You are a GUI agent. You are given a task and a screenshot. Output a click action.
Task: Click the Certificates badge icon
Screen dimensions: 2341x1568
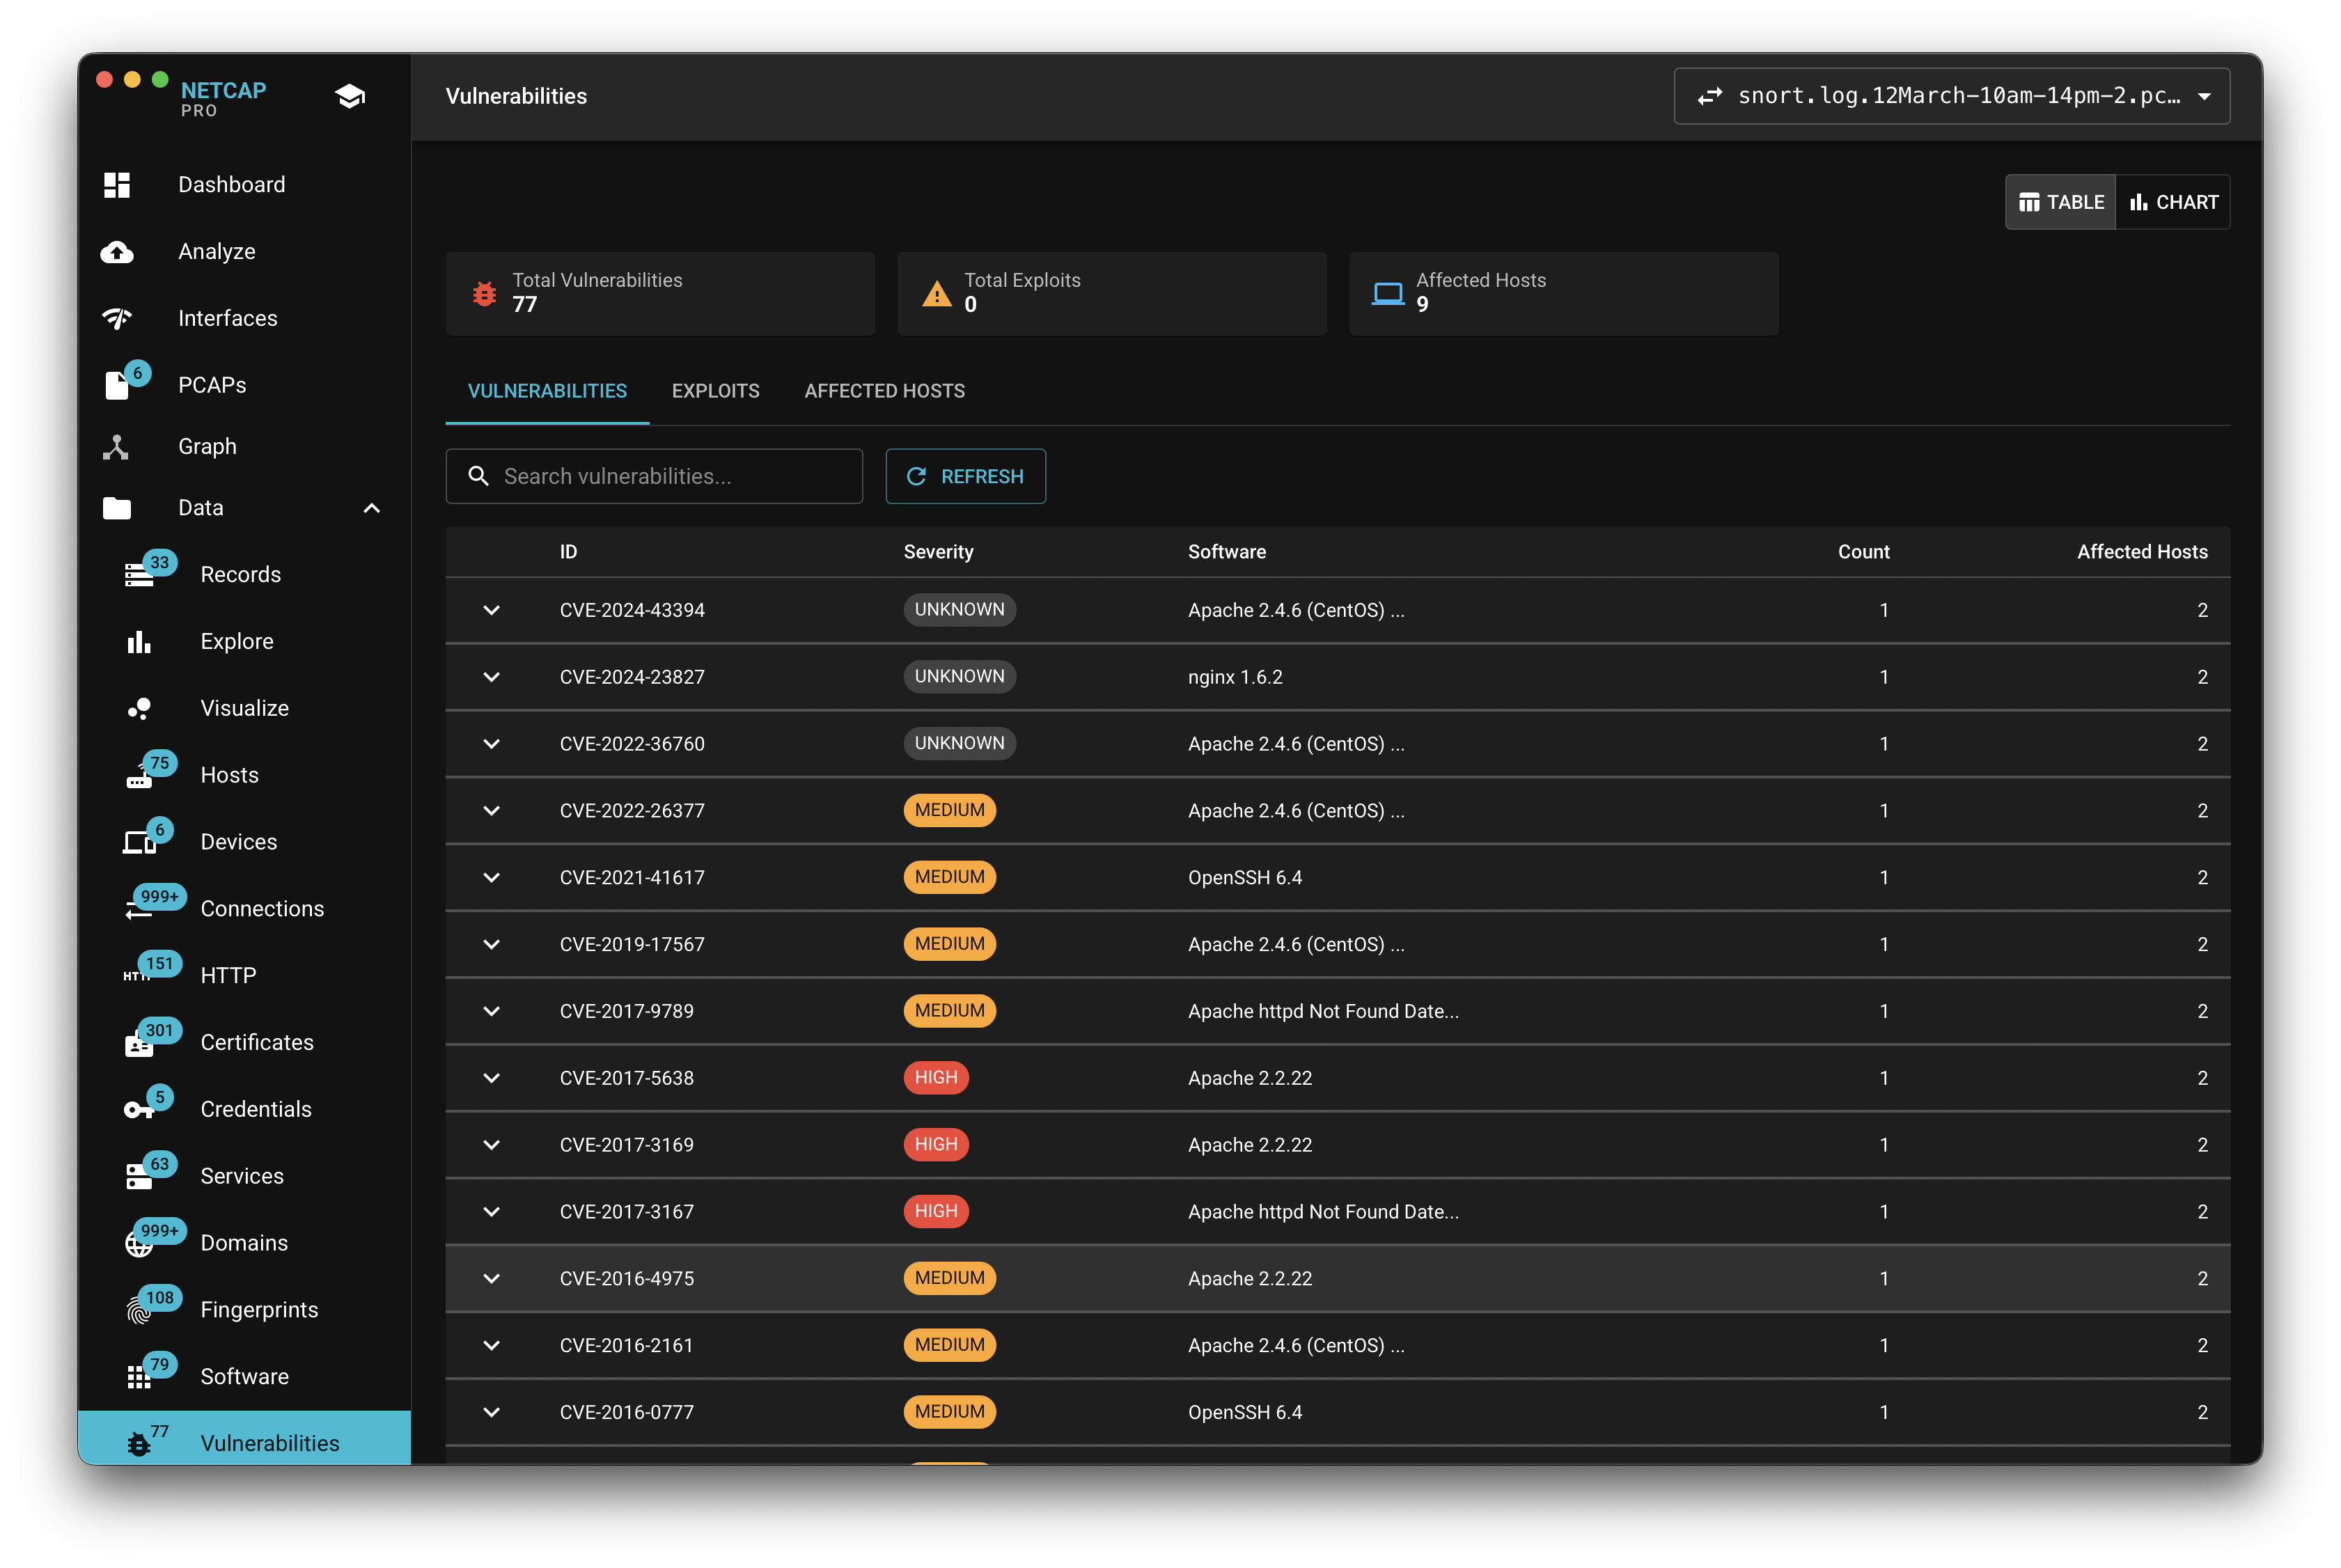[x=139, y=1045]
